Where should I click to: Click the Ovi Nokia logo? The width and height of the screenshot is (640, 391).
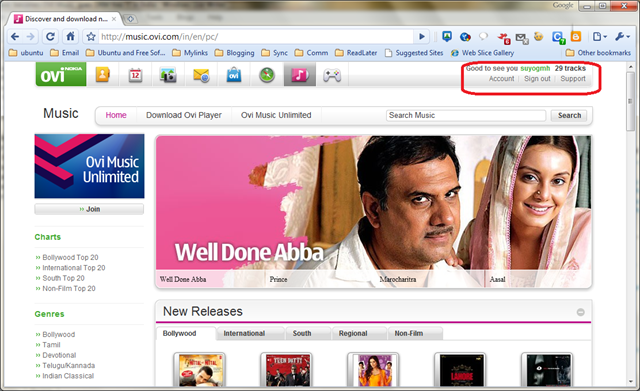(x=61, y=74)
